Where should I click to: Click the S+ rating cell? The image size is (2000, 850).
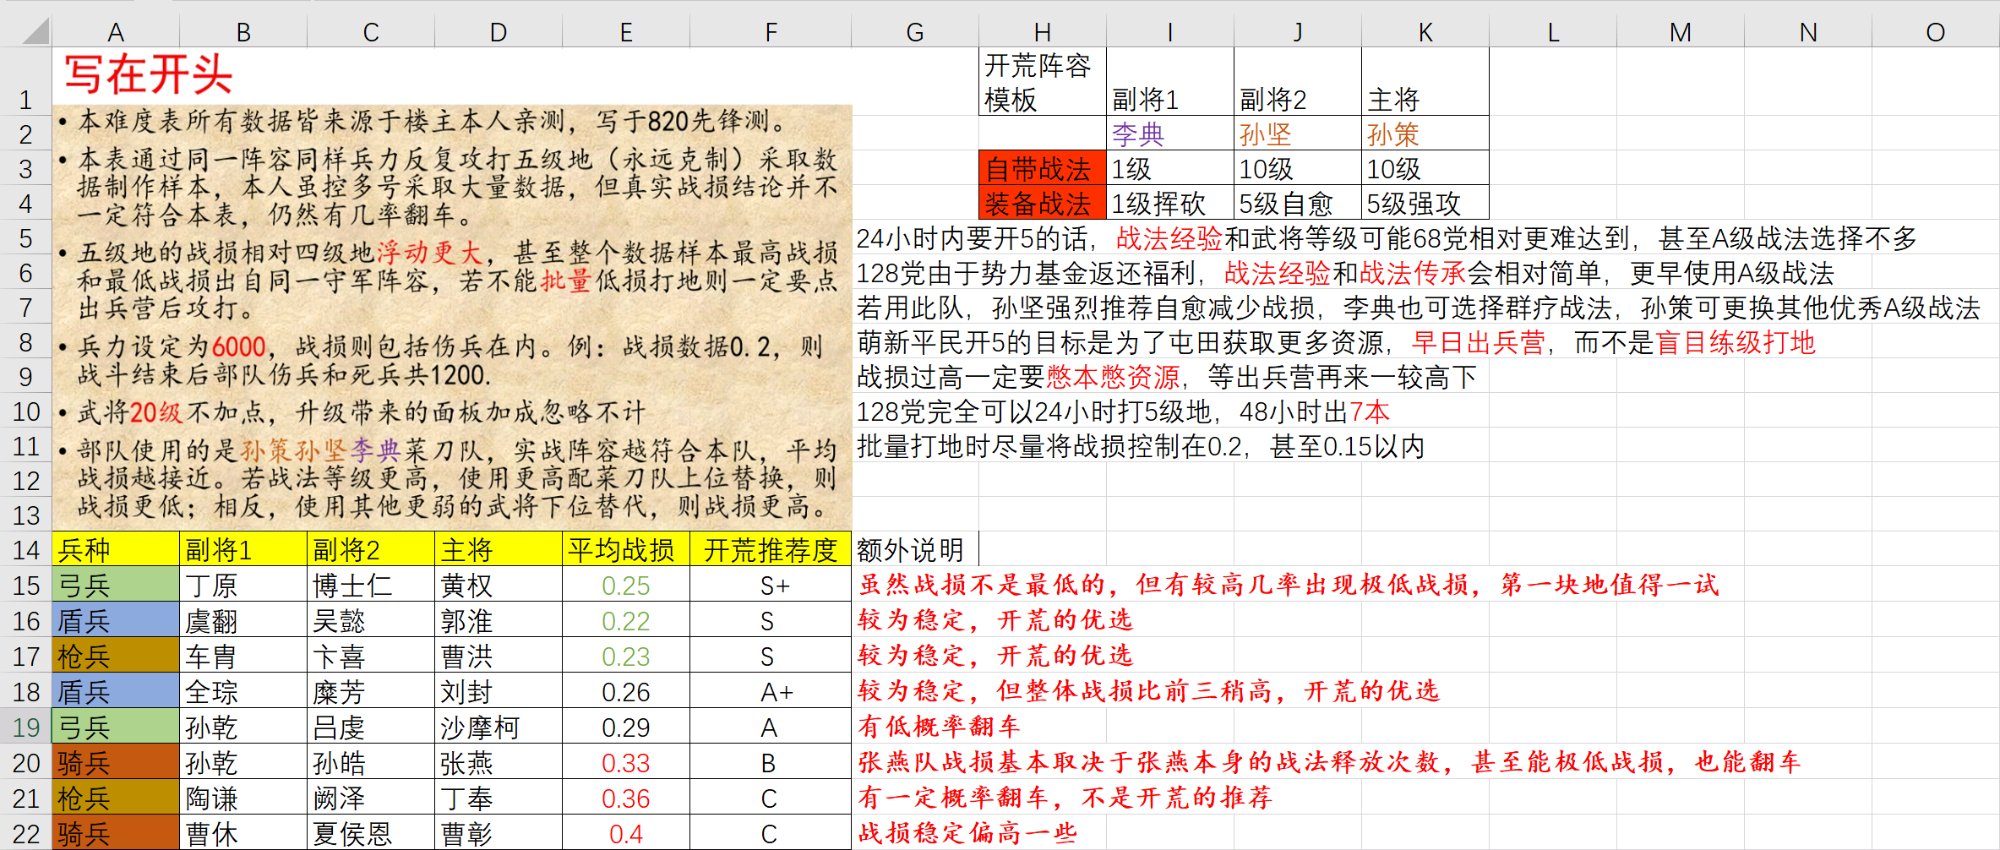tap(770, 585)
